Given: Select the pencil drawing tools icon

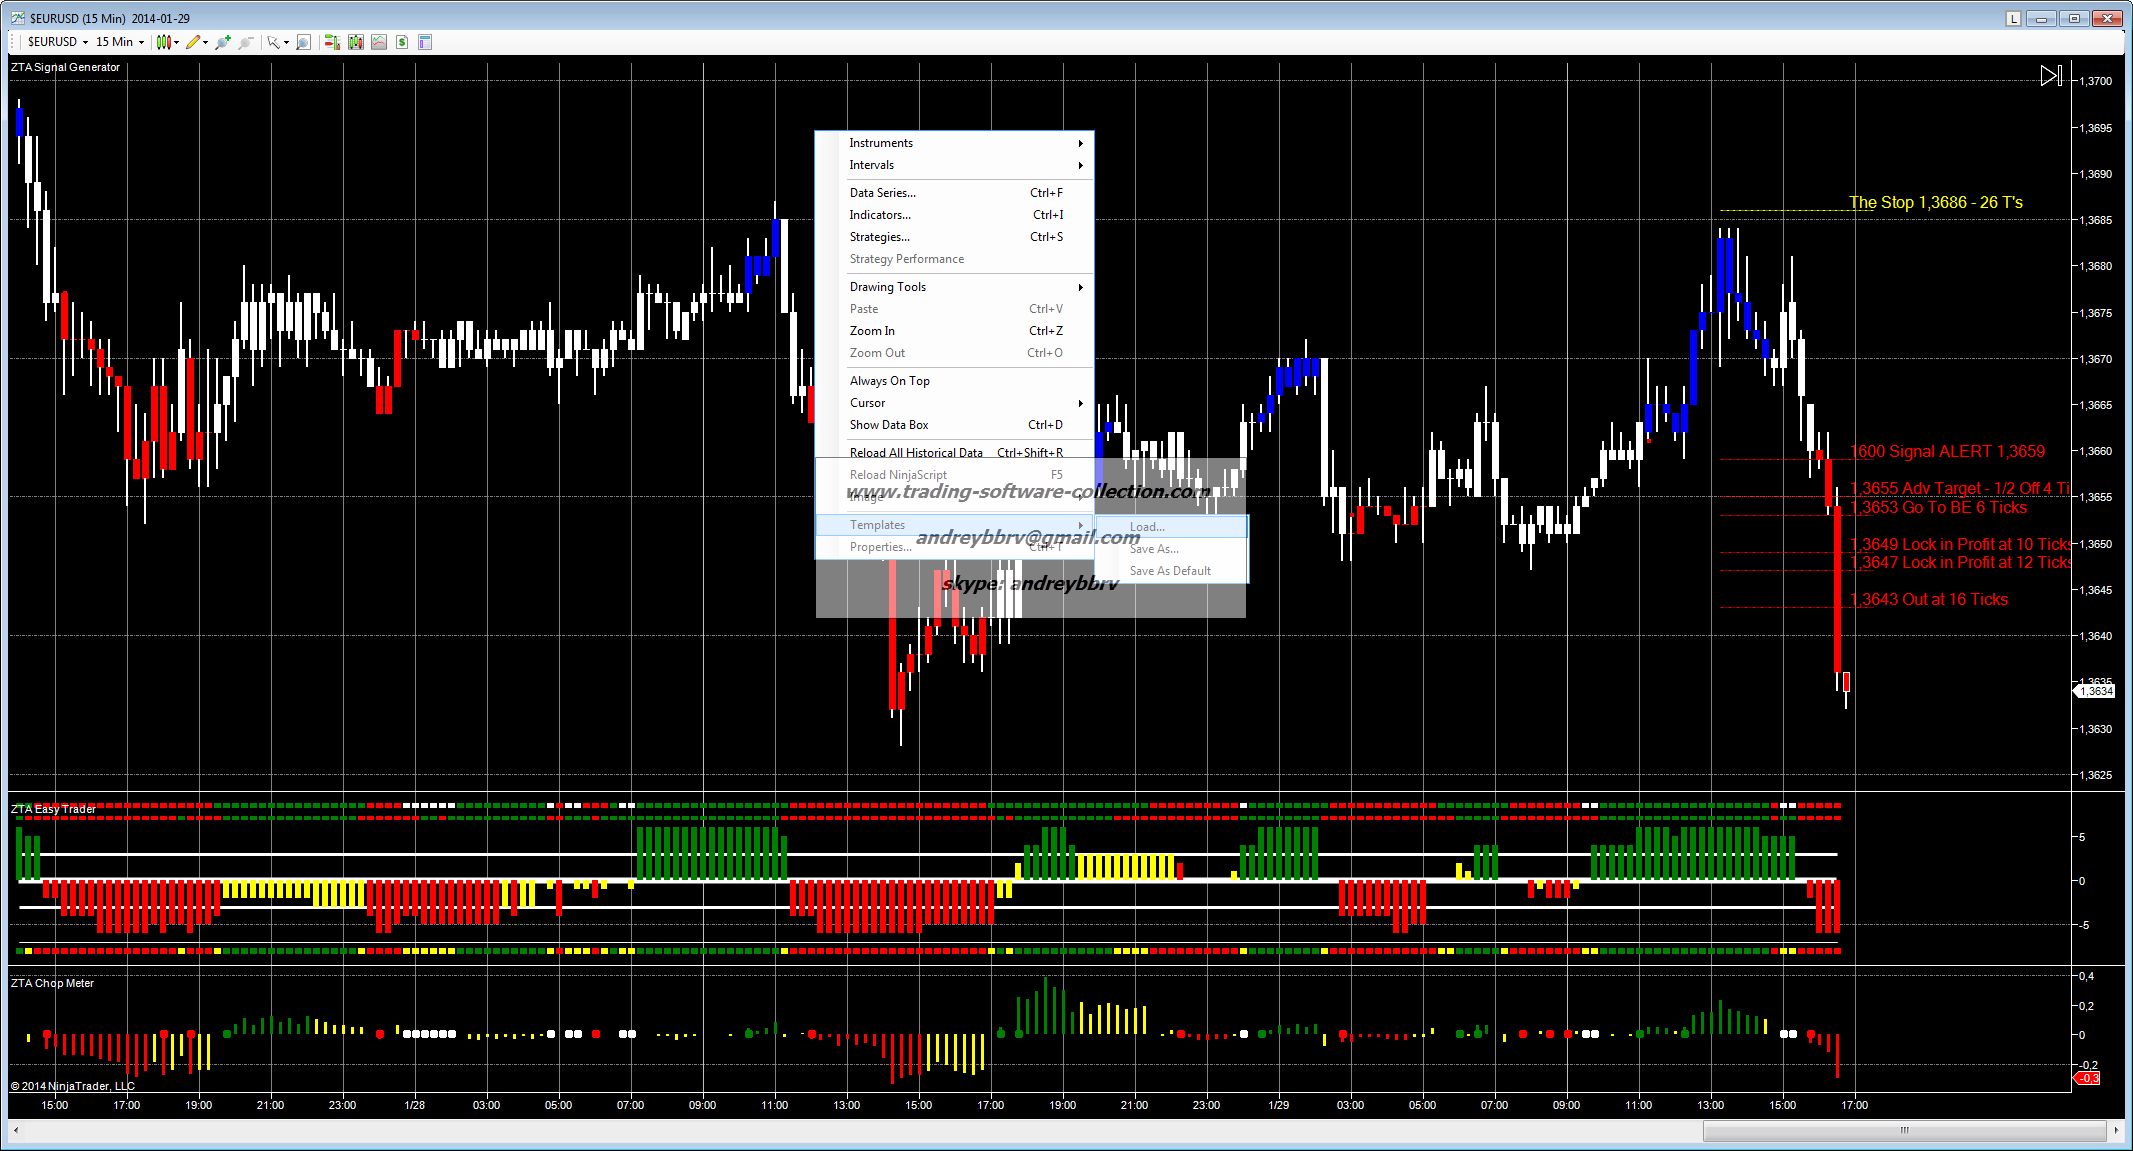Looking at the screenshot, I should click(193, 42).
